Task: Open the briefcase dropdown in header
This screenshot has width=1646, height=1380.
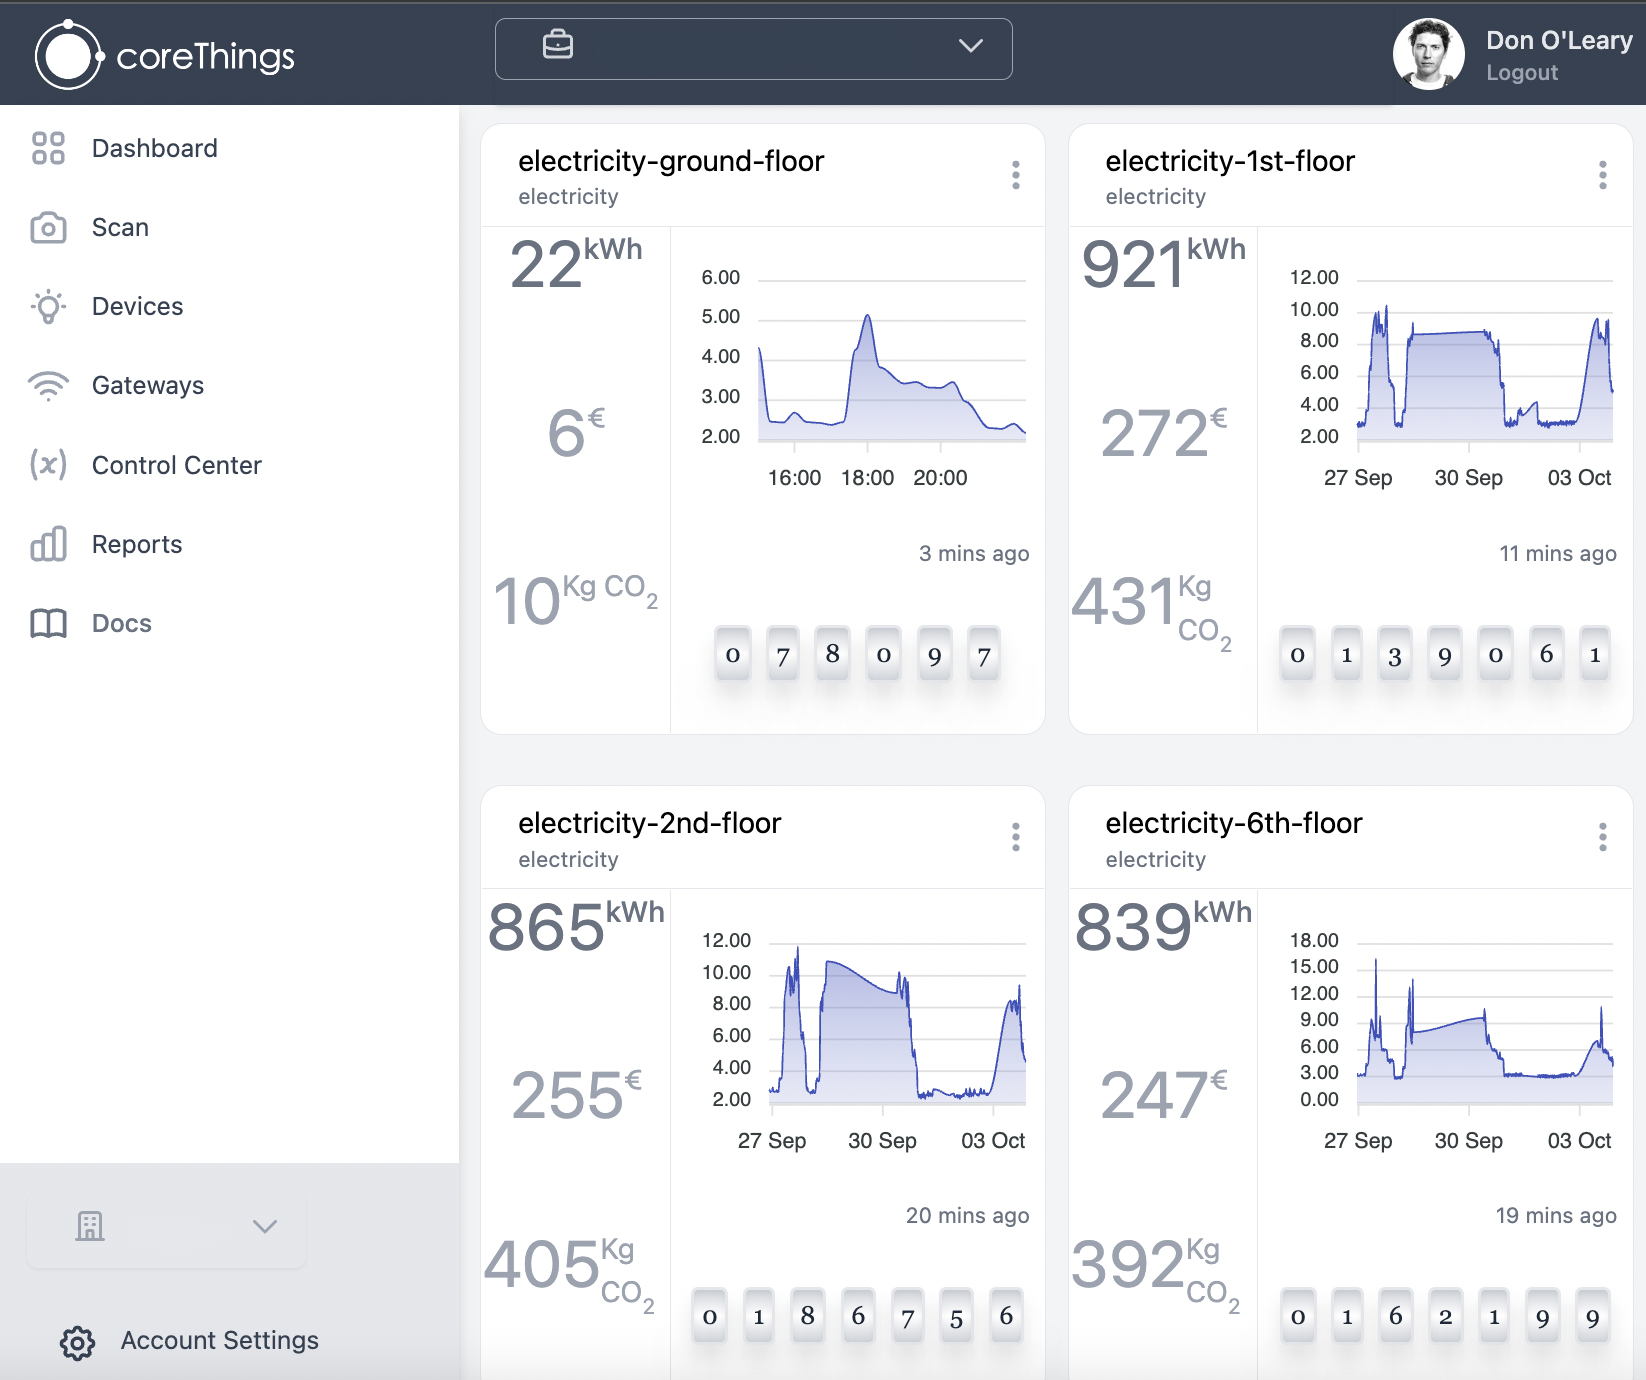Action: coord(753,47)
